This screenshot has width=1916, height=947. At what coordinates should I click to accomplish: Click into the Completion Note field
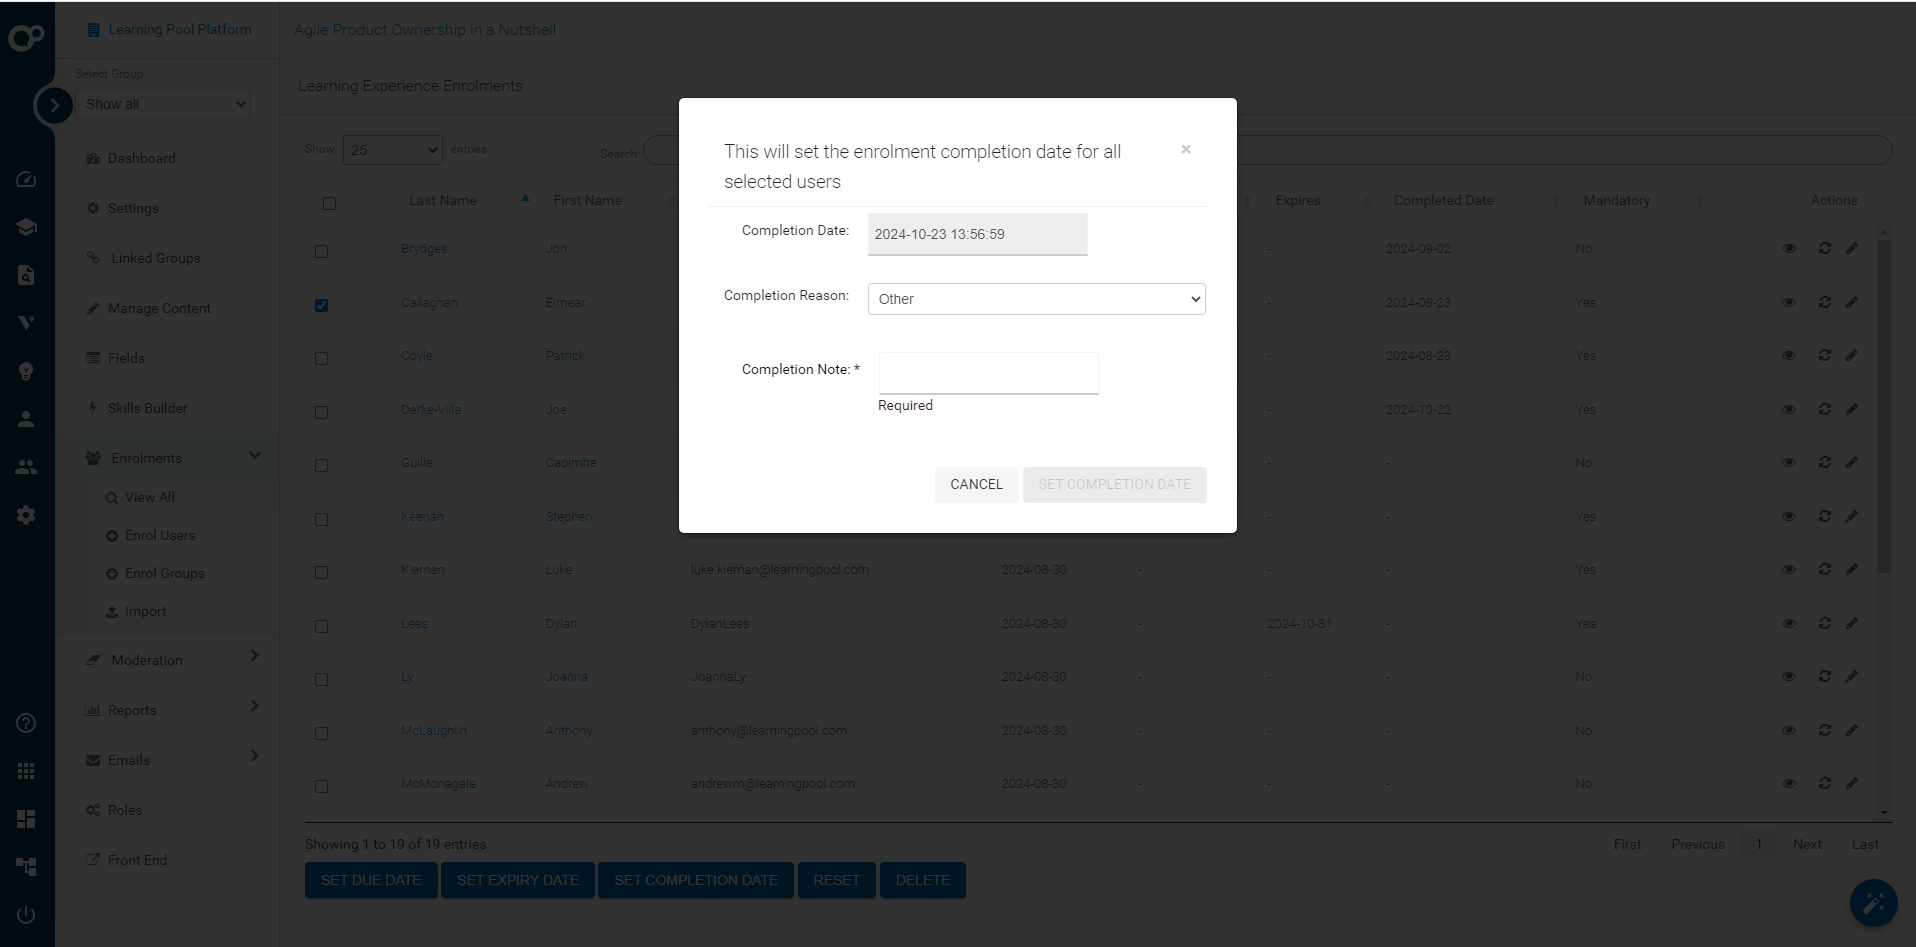pos(988,373)
